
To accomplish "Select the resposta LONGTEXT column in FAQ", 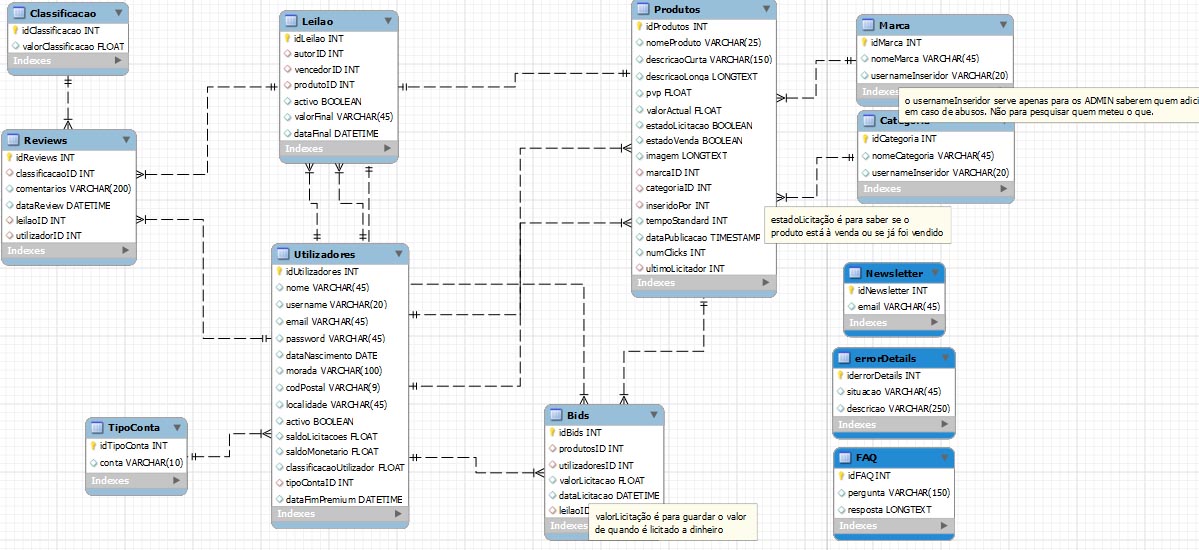I will point(889,510).
